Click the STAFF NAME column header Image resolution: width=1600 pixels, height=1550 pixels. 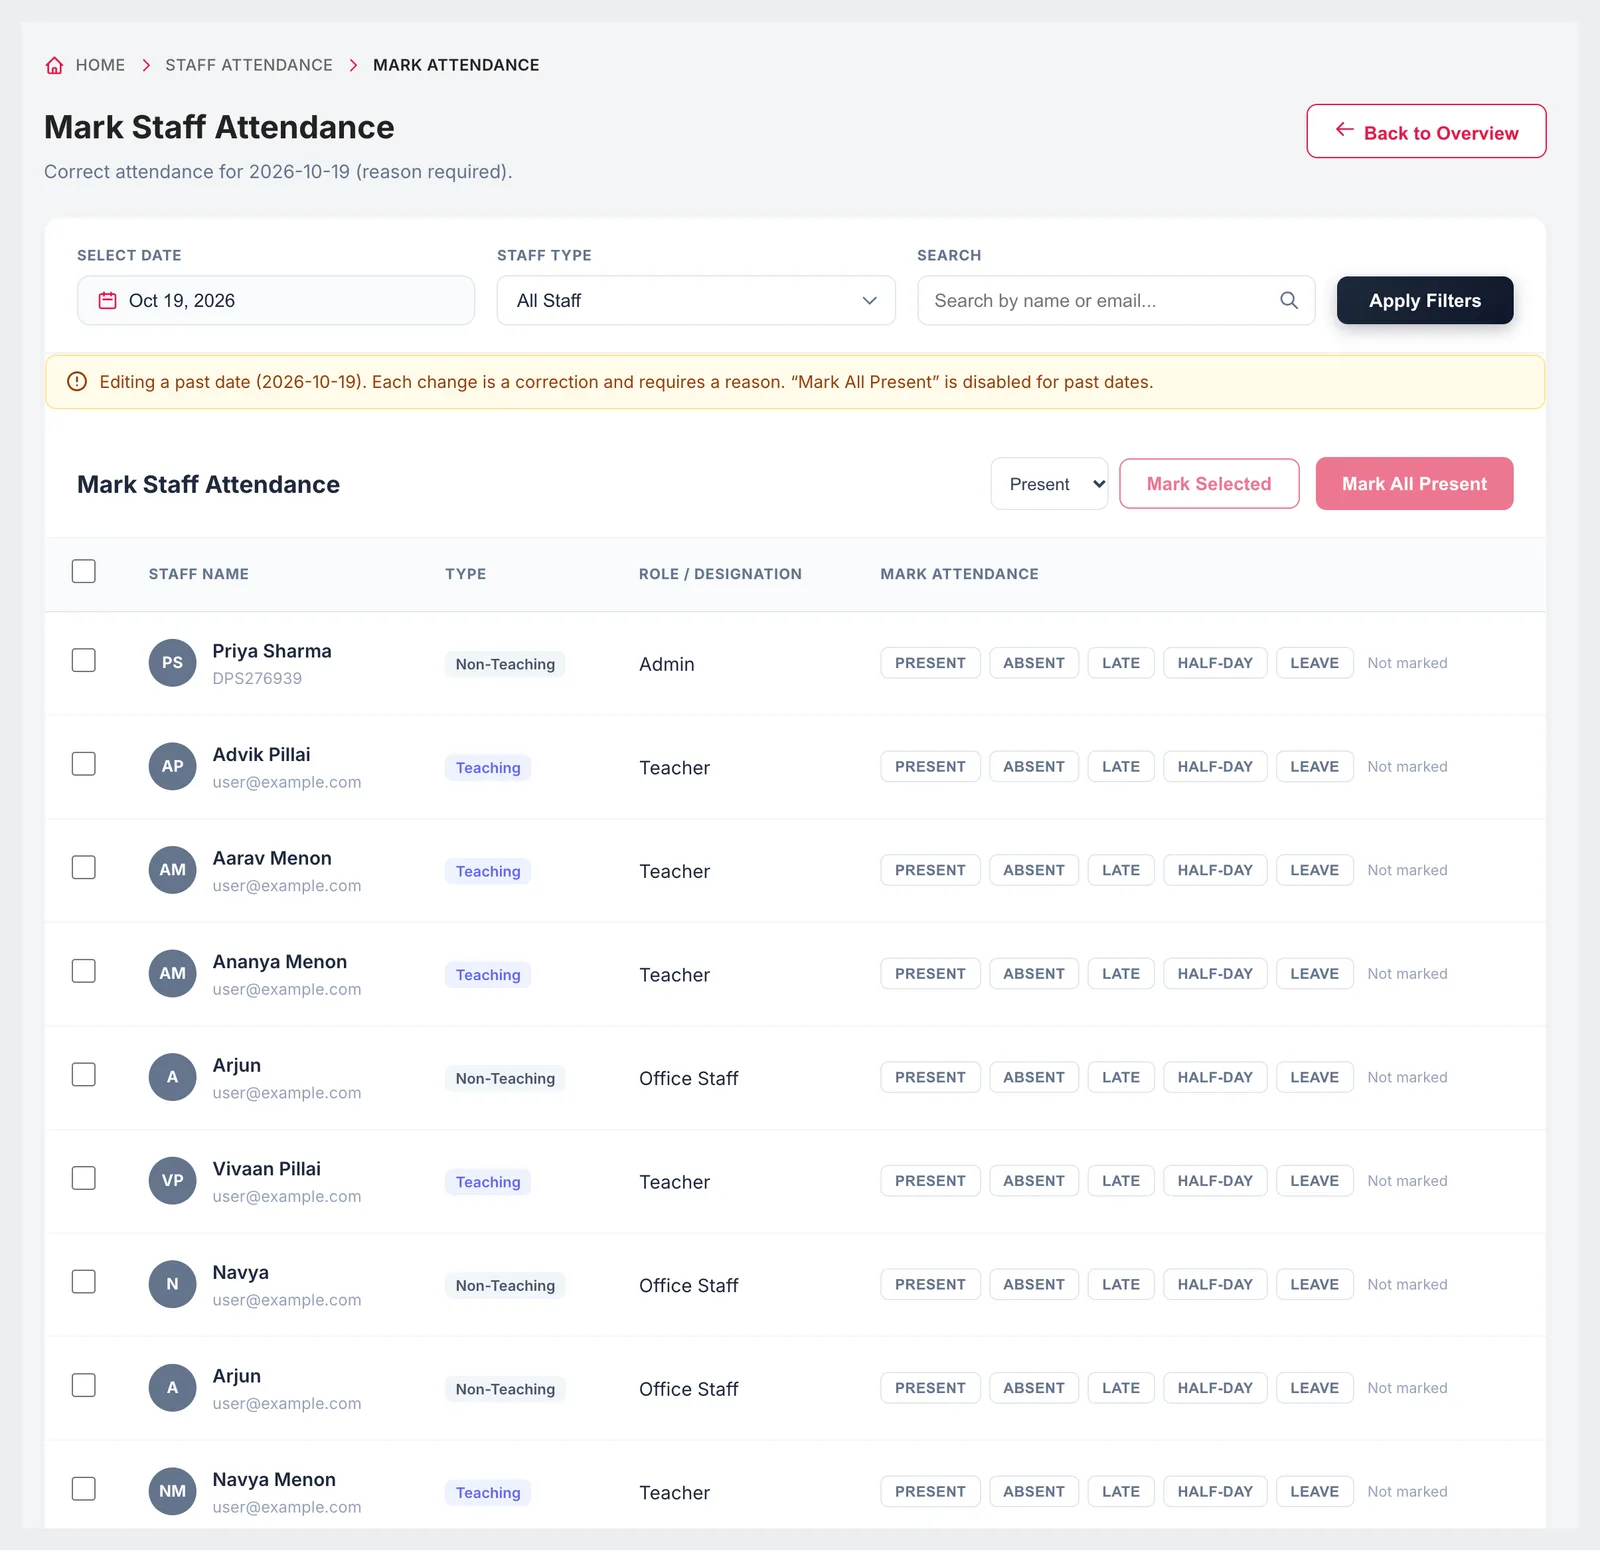pyautogui.click(x=199, y=574)
